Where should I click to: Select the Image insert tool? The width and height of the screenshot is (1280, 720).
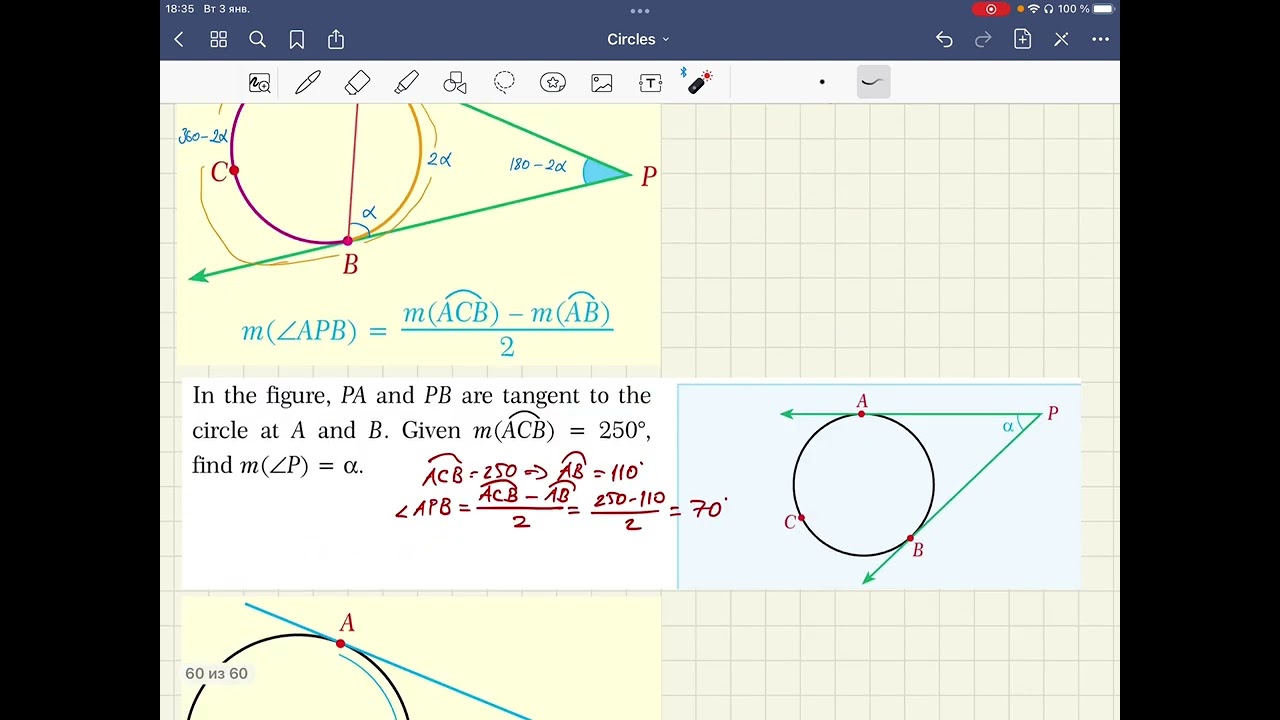(x=602, y=83)
